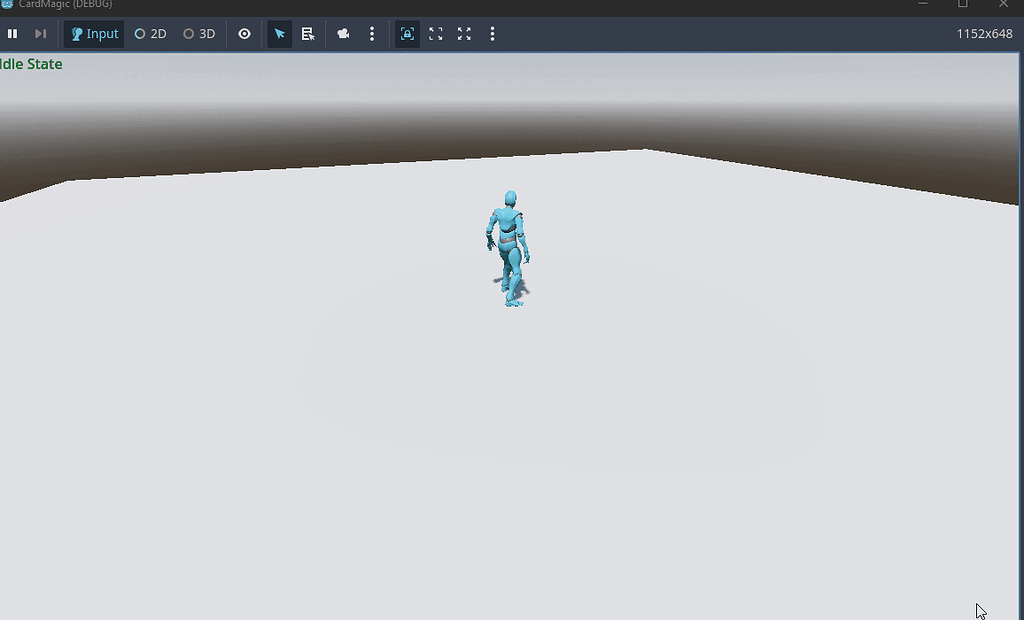Minimize the CardMagic window

point(923,5)
